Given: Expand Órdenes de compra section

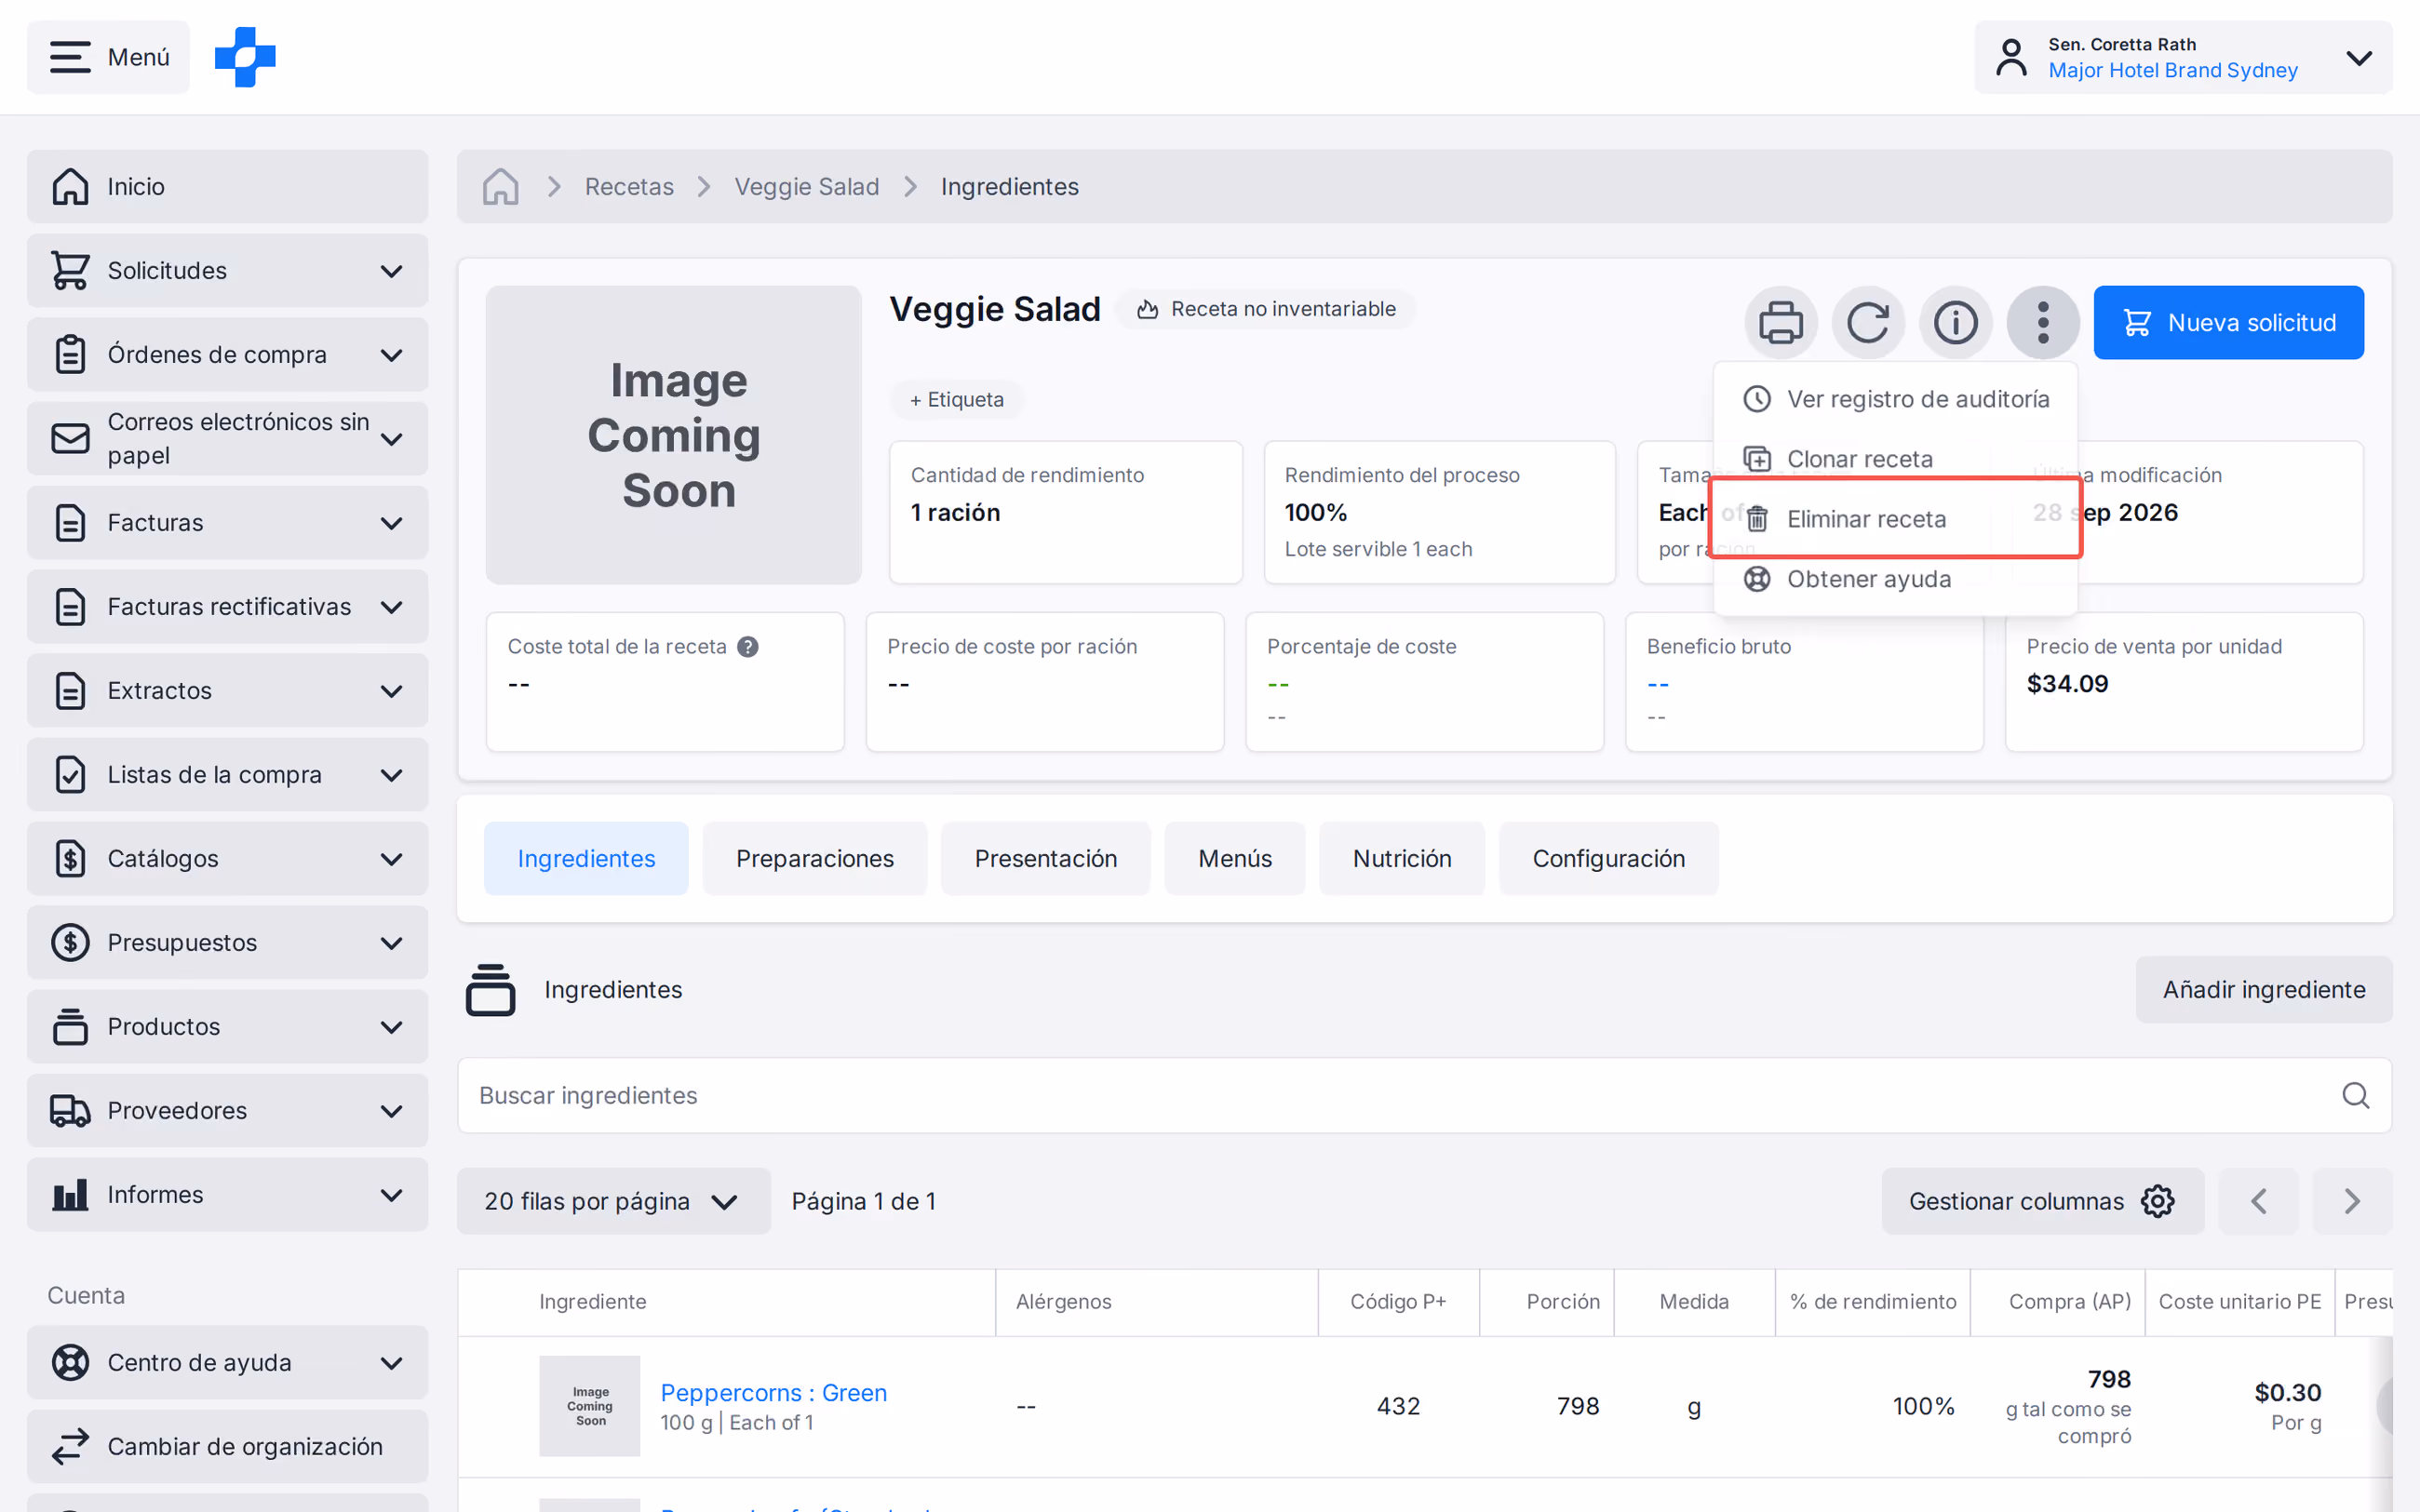Looking at the screenshot, I should [x=227, y=355].
